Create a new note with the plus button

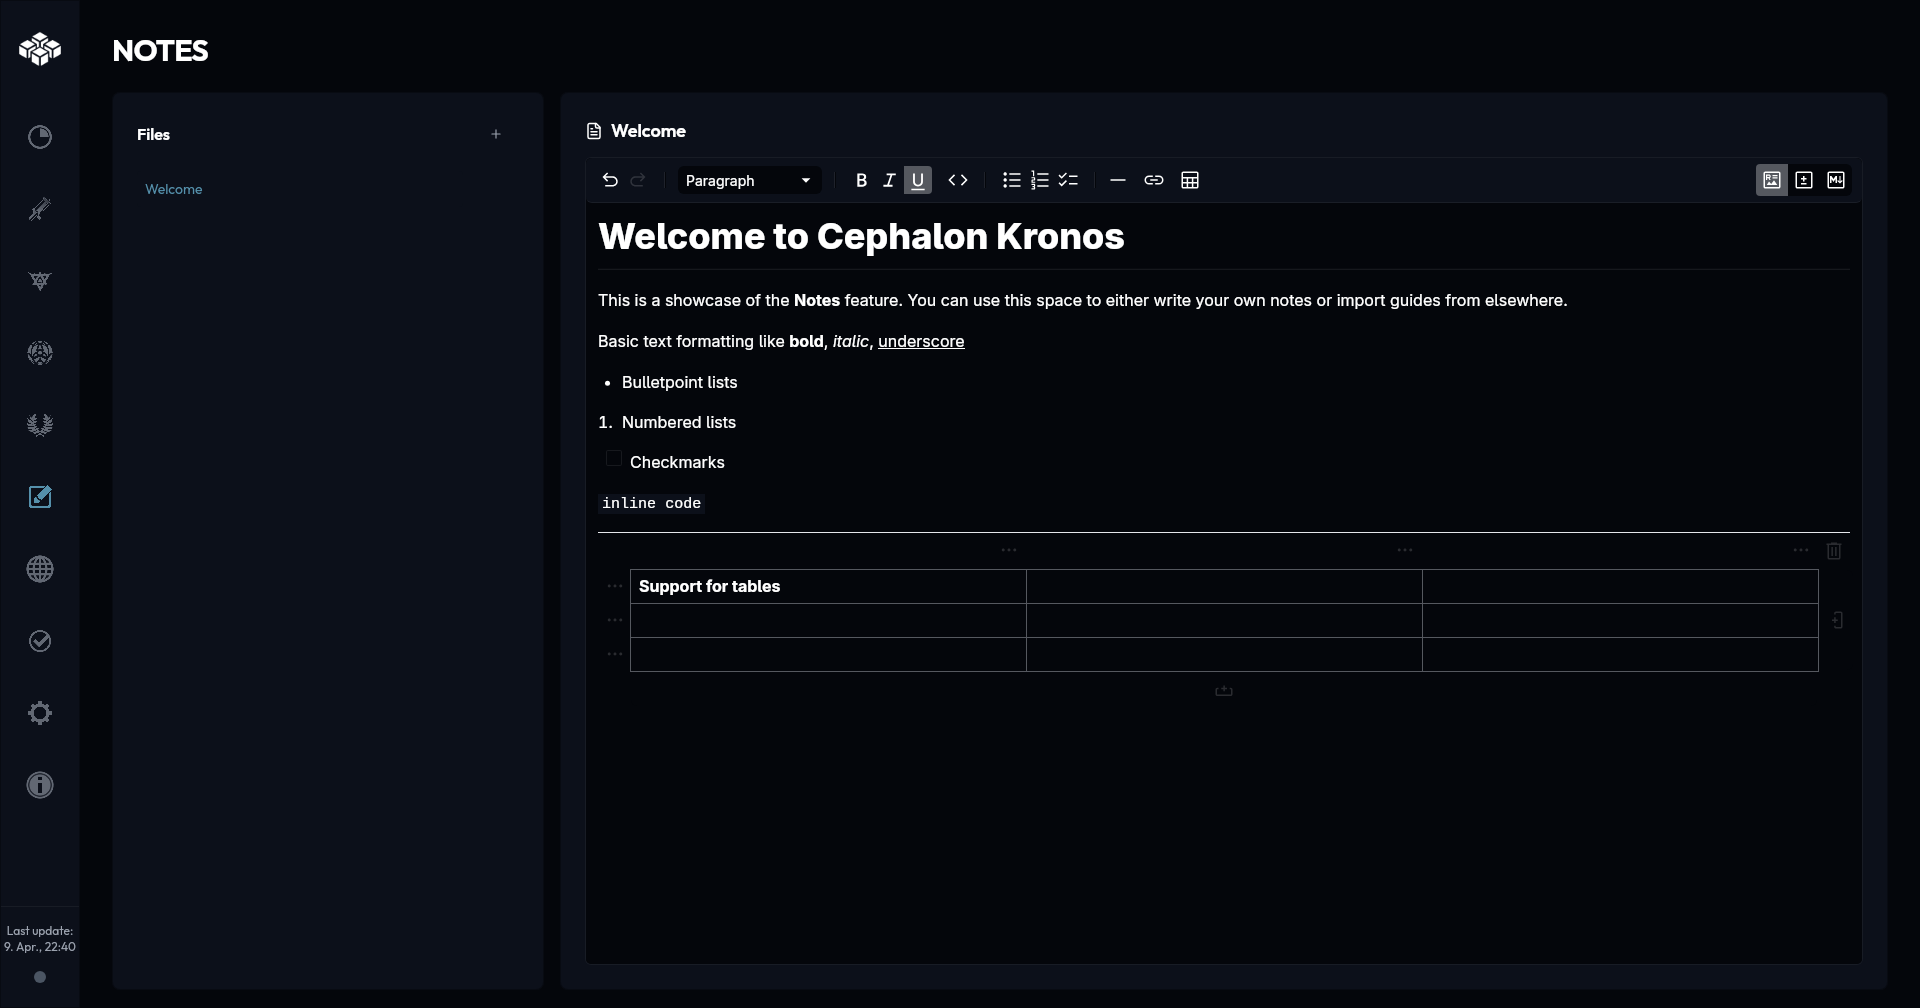(496, 133)
